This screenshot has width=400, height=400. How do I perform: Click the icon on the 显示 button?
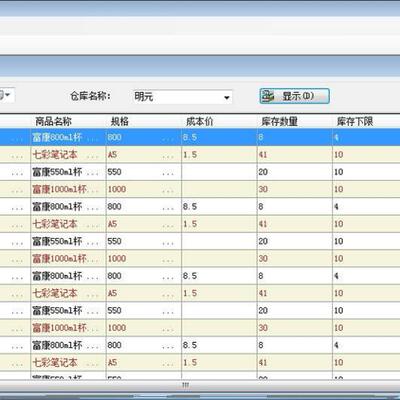268,96
